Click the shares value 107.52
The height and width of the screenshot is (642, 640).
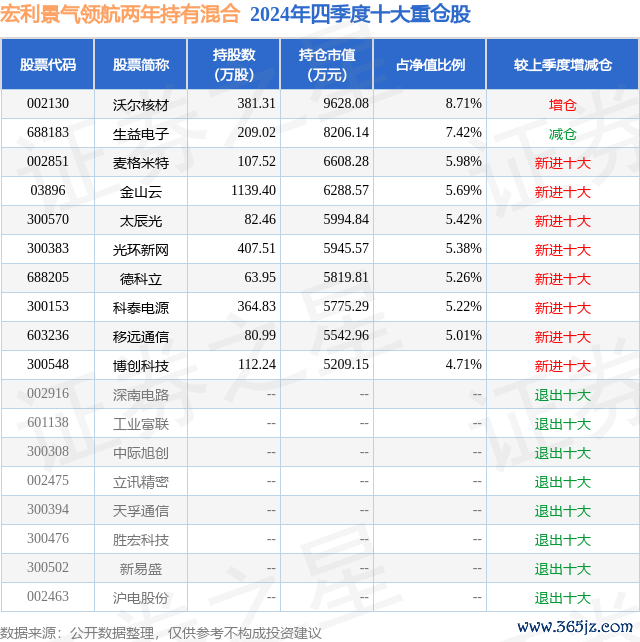pyautogui.click(x=257, y=162)
